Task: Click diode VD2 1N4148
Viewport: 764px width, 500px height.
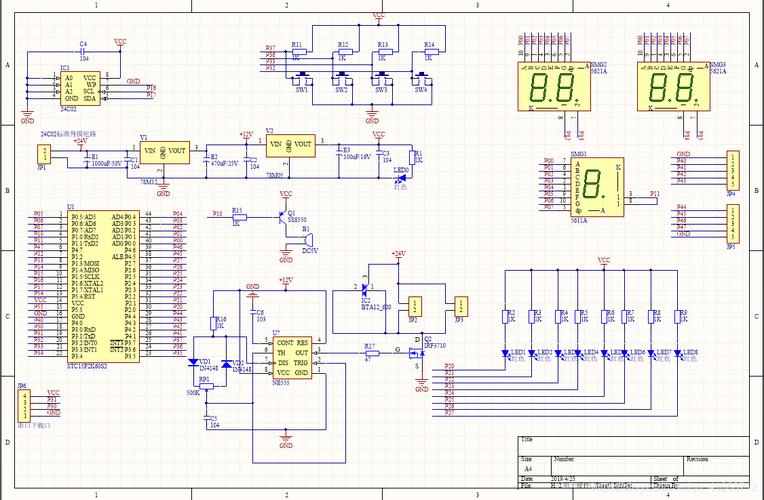Action: coord(227,364)
